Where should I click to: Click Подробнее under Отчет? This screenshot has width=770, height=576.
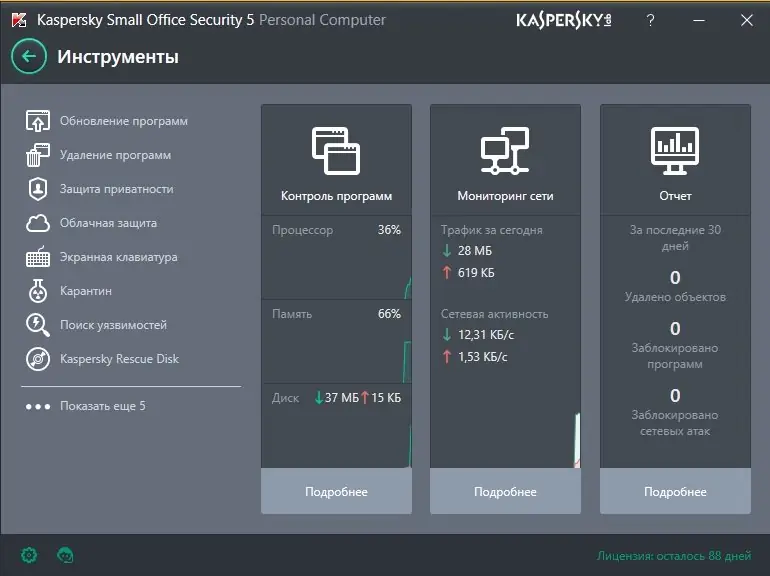675,491
